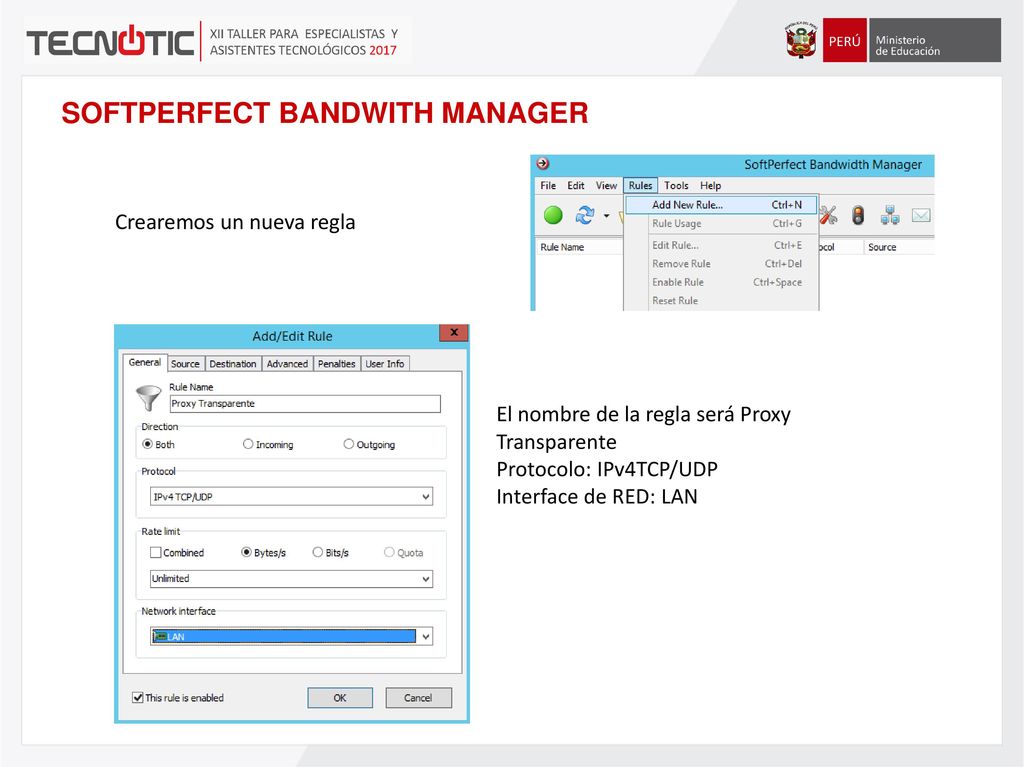
Task: Open the Unlimited rate limit dropdown
Action: click(291, 579)
